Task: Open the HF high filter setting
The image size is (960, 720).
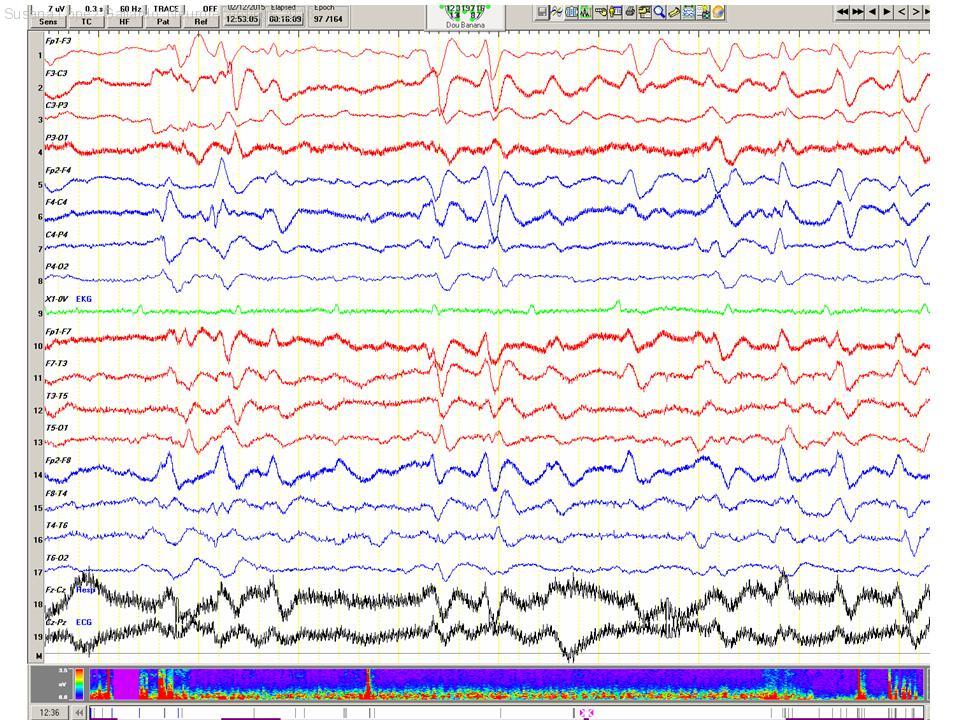Action: tap(125, 21)
